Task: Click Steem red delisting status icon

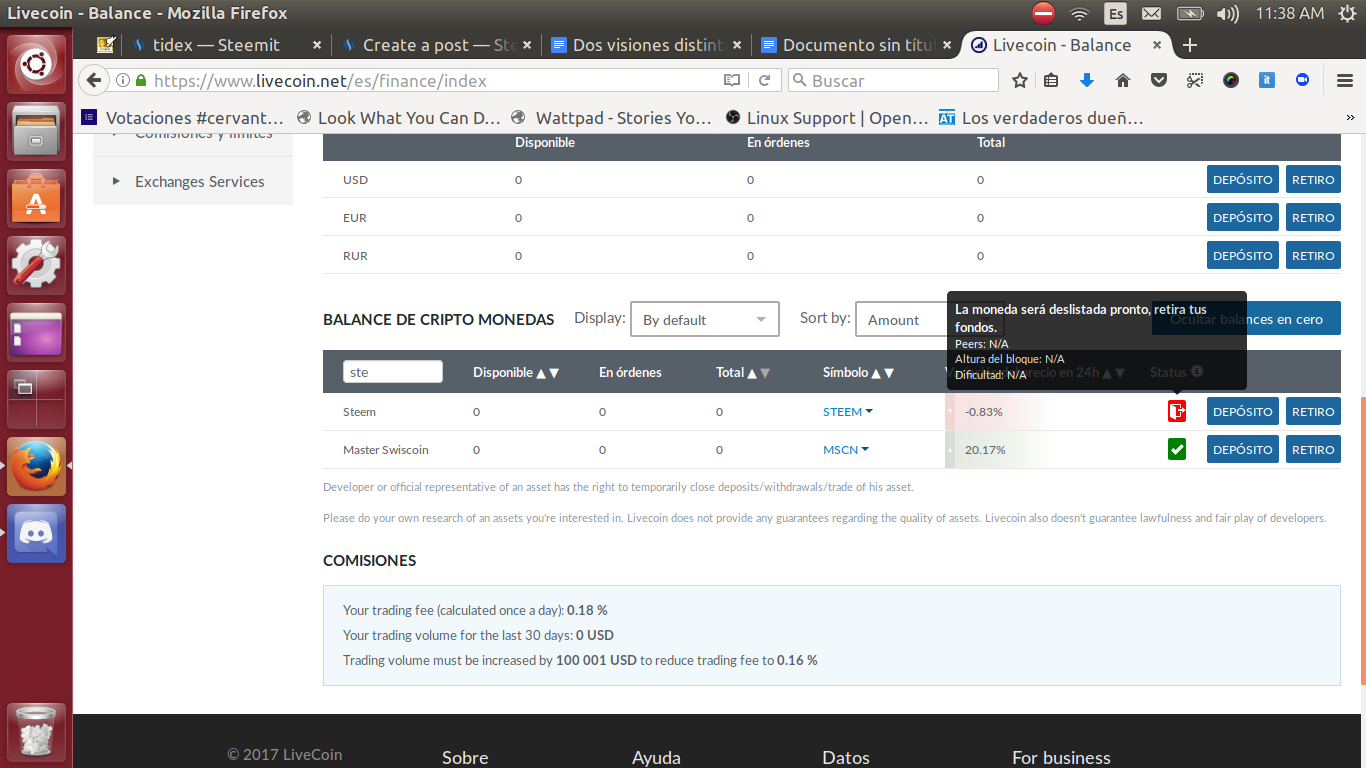Action: pyautogui.click(x=1177, y=411)
